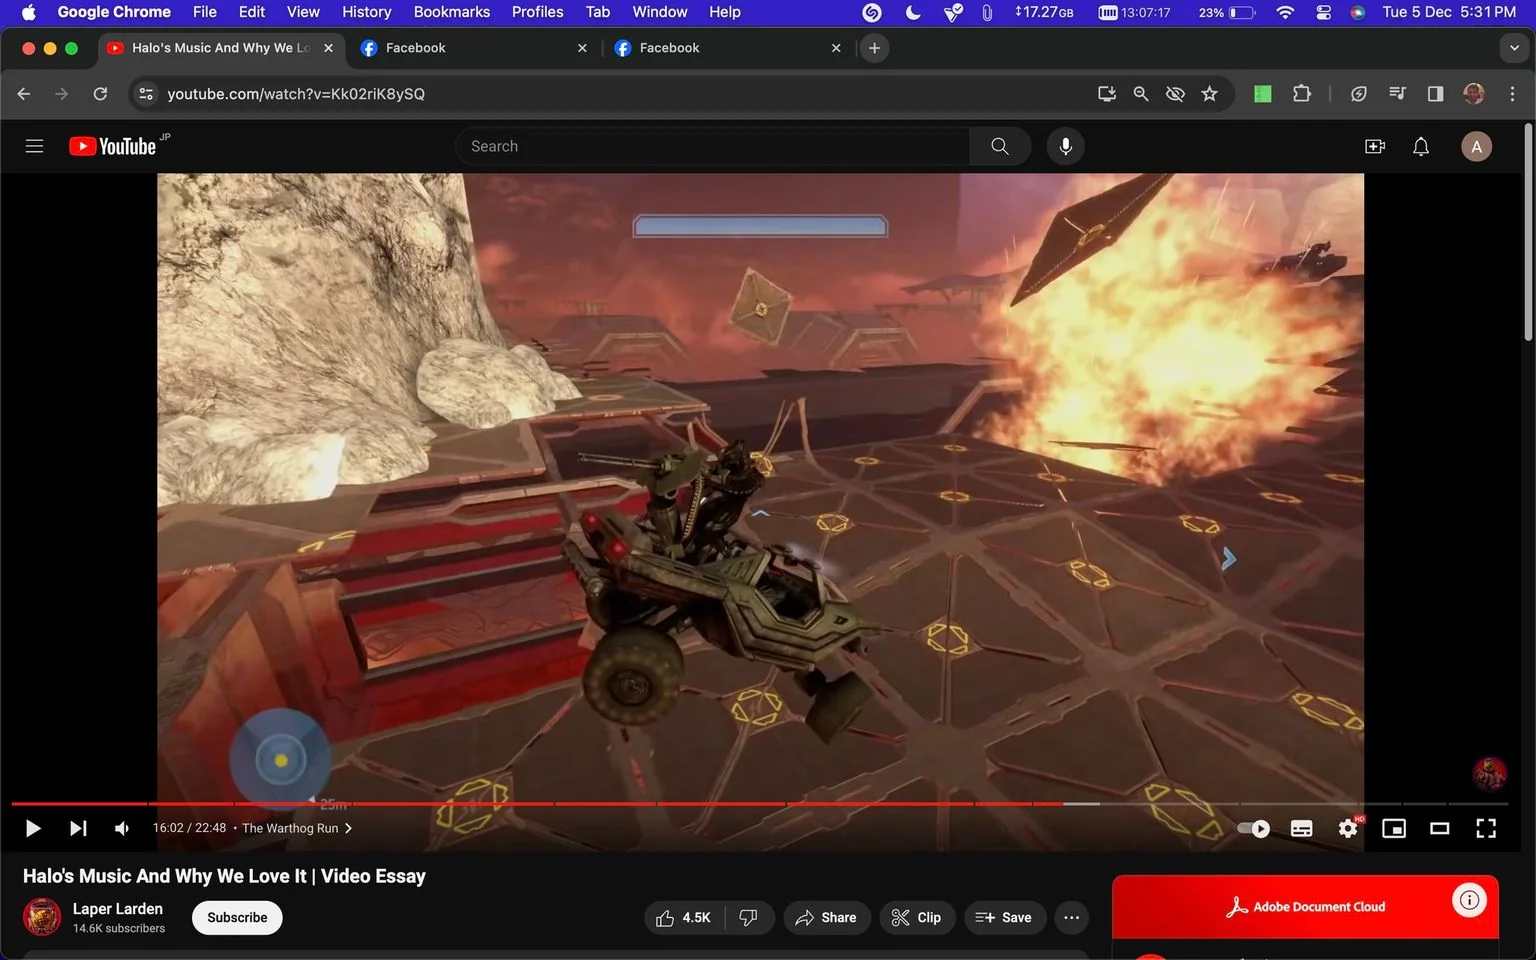Viewport: 1536px width, 960px height.
Task: Enable theater mode
Action: 1440,828
